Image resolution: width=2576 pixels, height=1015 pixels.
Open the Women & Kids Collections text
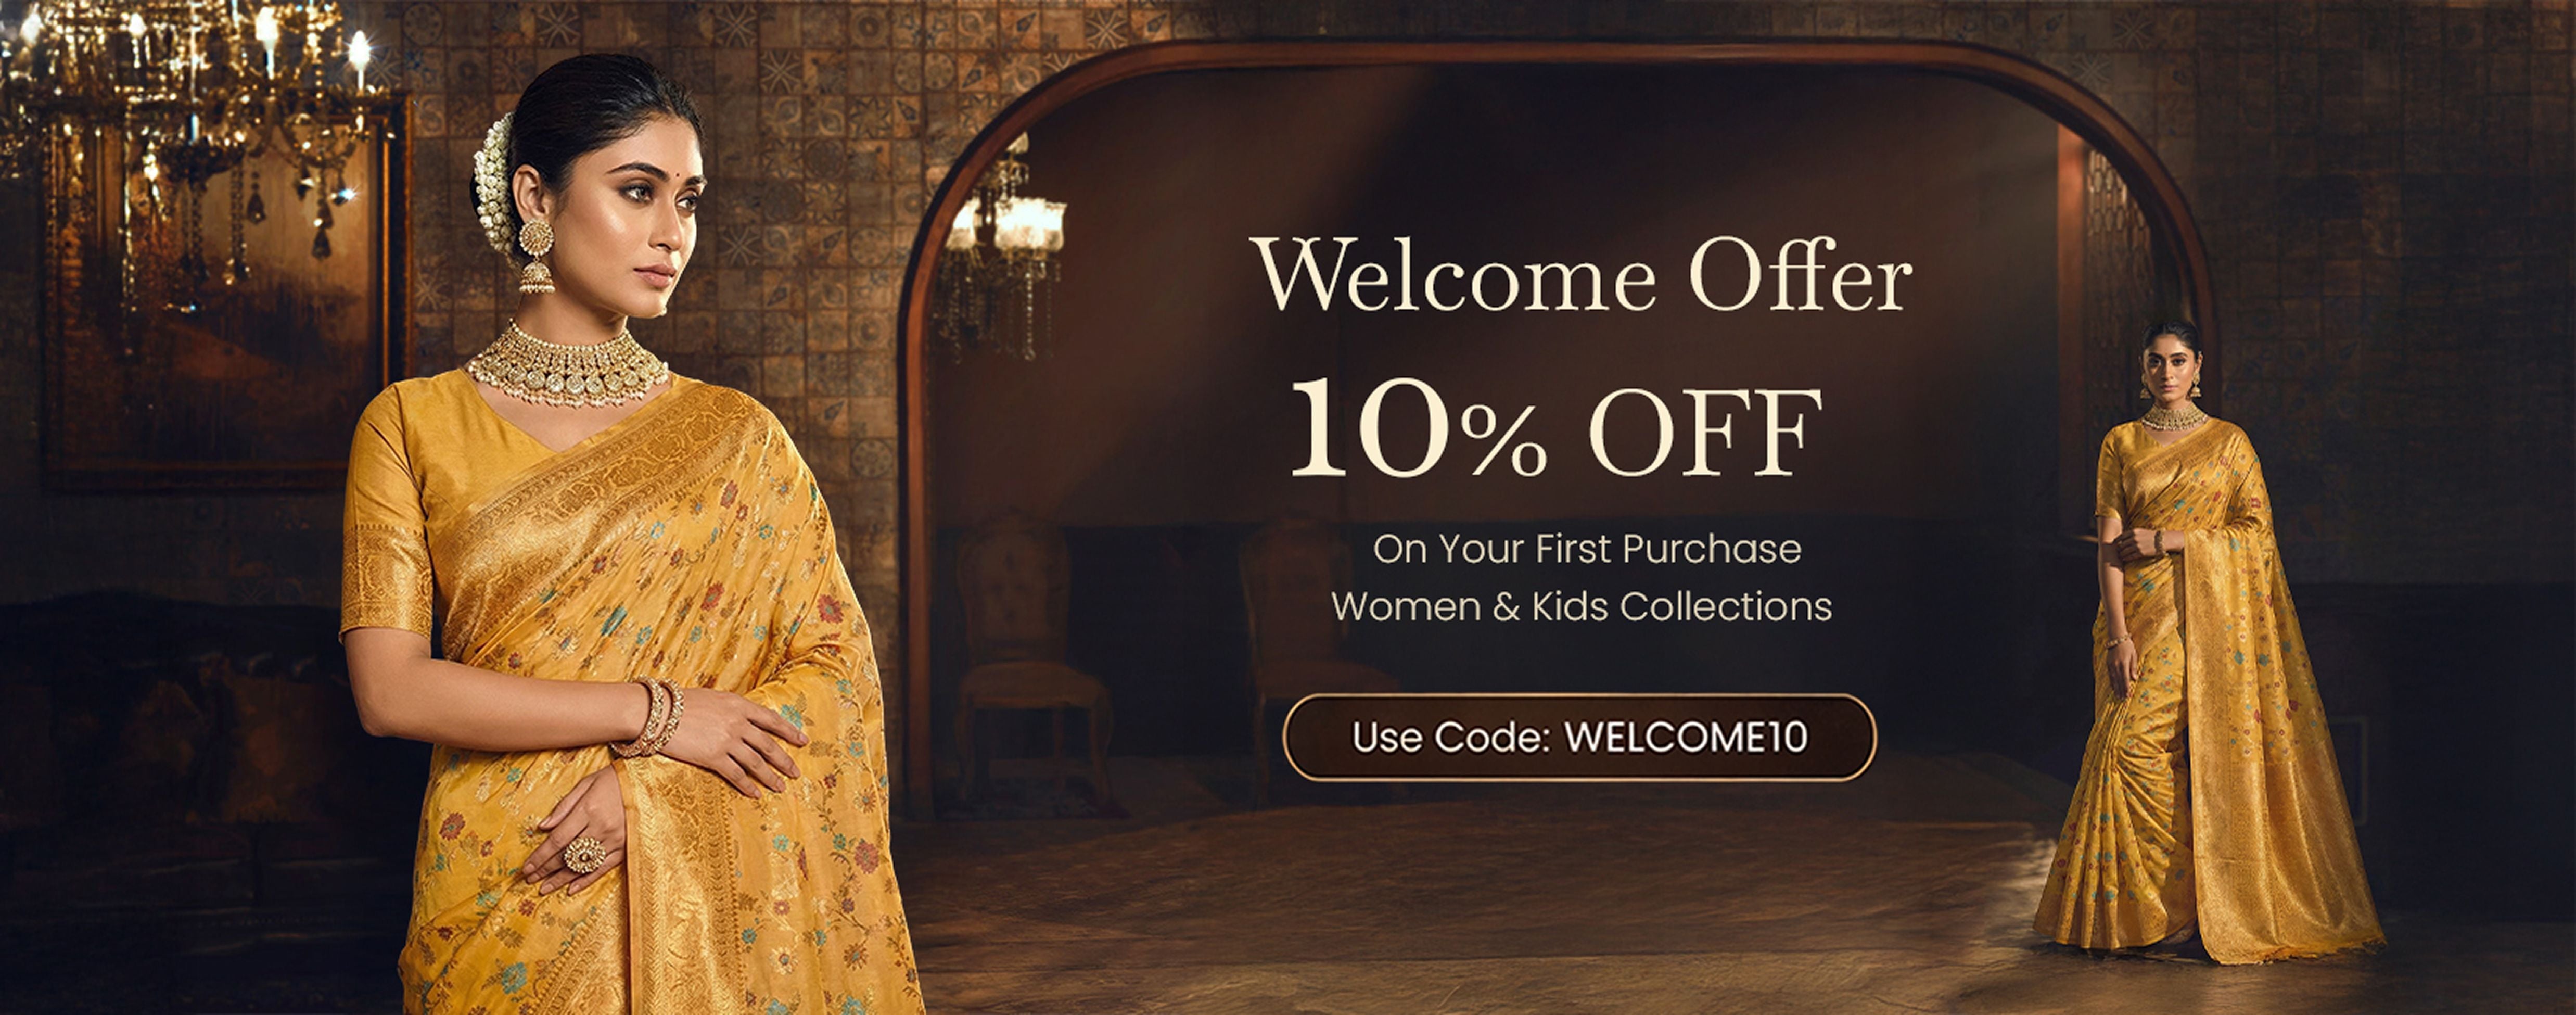(x=1581, y=606)
